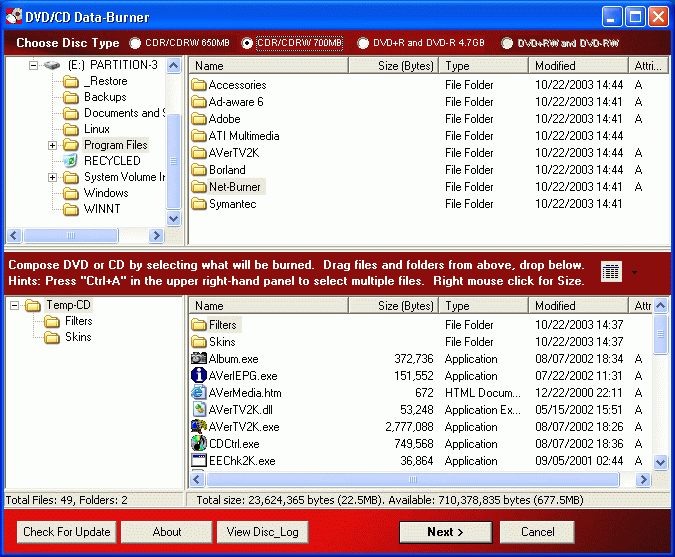Click the _Restore folder icon
This screenshot has height=557, width=675.
coord(70,81)
